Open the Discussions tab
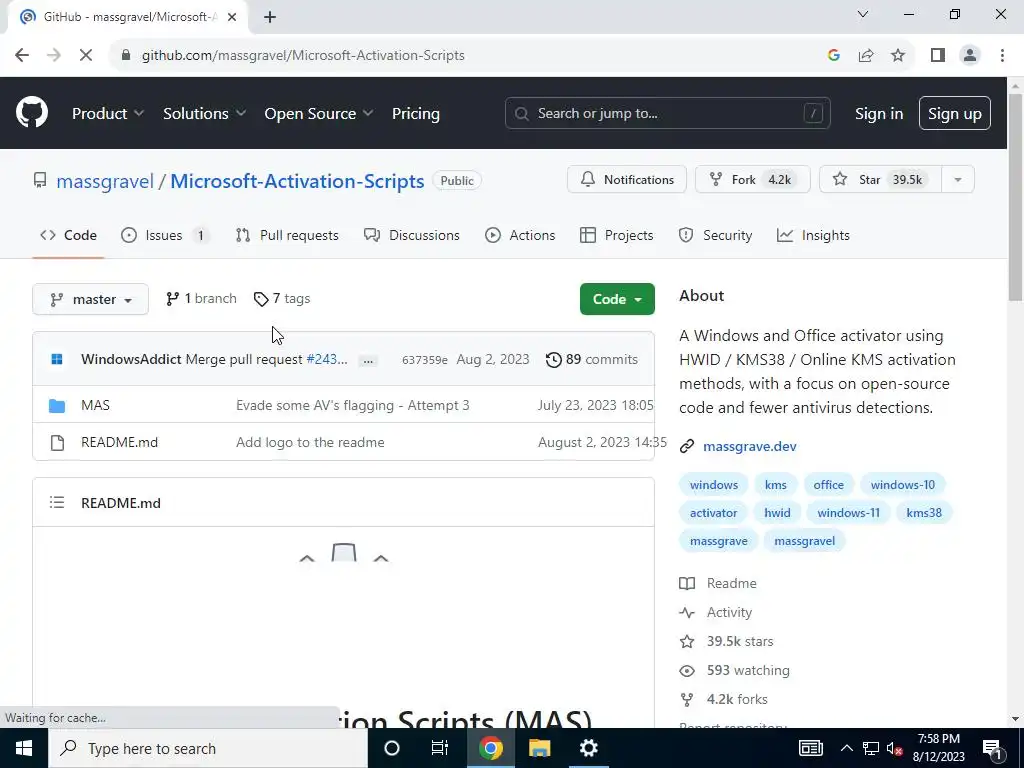Image resolution: width=1024 pixels, height=768 pixels. pyautogui.click(x=412, y=235)
